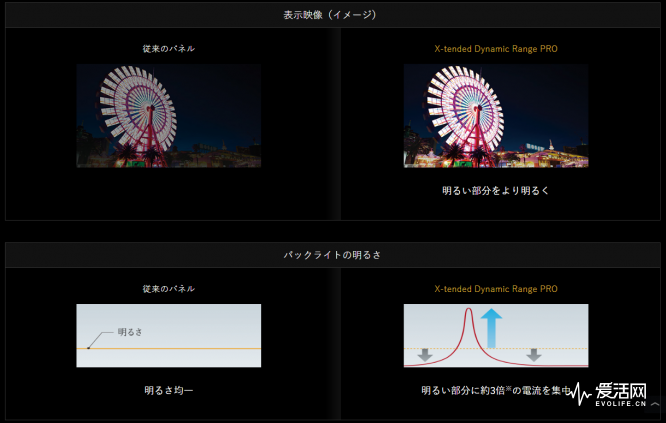Image resolution: width=666 pixels, height=423 pixels.
Task: Click the uniform brightness graph panel
Action: point(169,336)
